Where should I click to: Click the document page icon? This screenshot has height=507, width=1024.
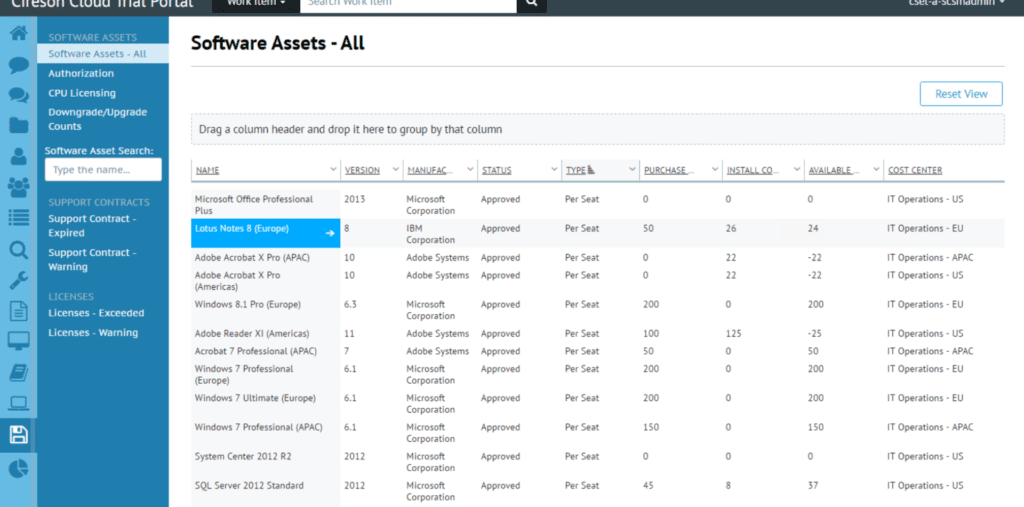point(18,311)
